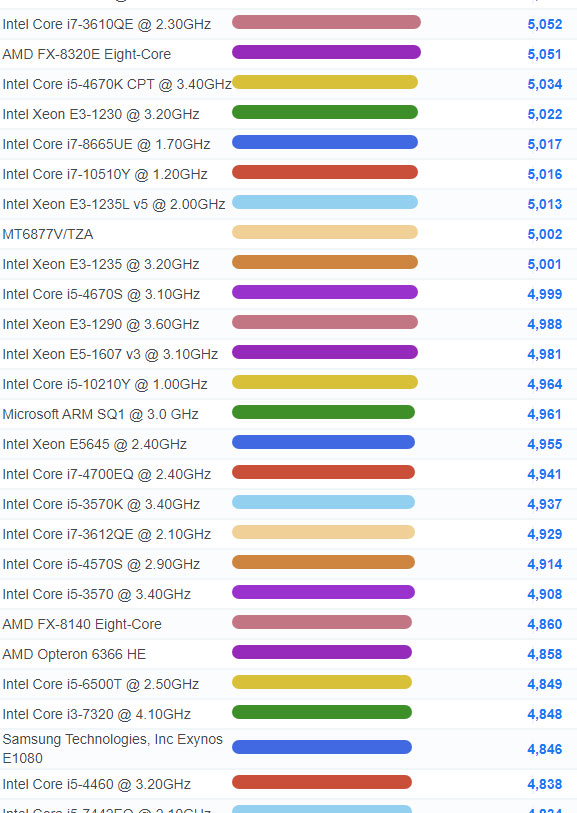This screenshot has width=577, height=813.
Task: Open AMD FX-8320E Eight-Core entry
Action: tap(87, 54)
